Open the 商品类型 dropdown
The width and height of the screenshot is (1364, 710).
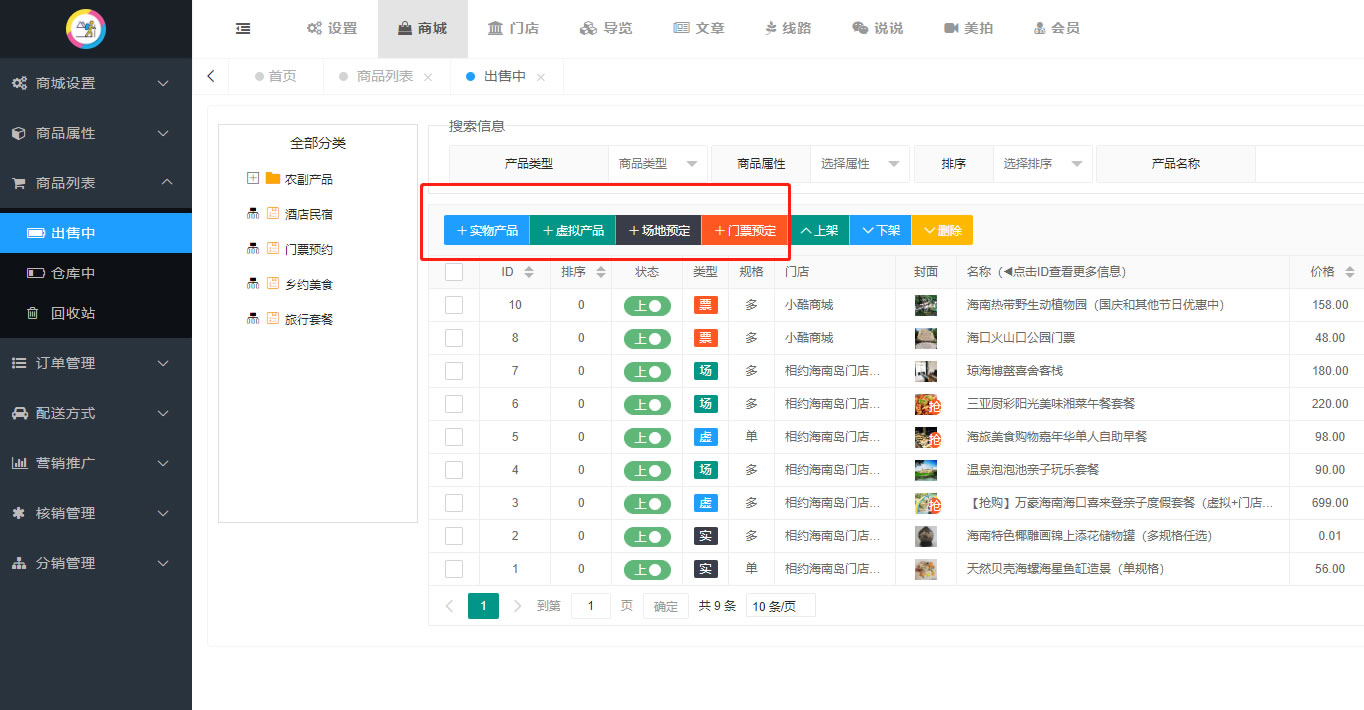657,164
